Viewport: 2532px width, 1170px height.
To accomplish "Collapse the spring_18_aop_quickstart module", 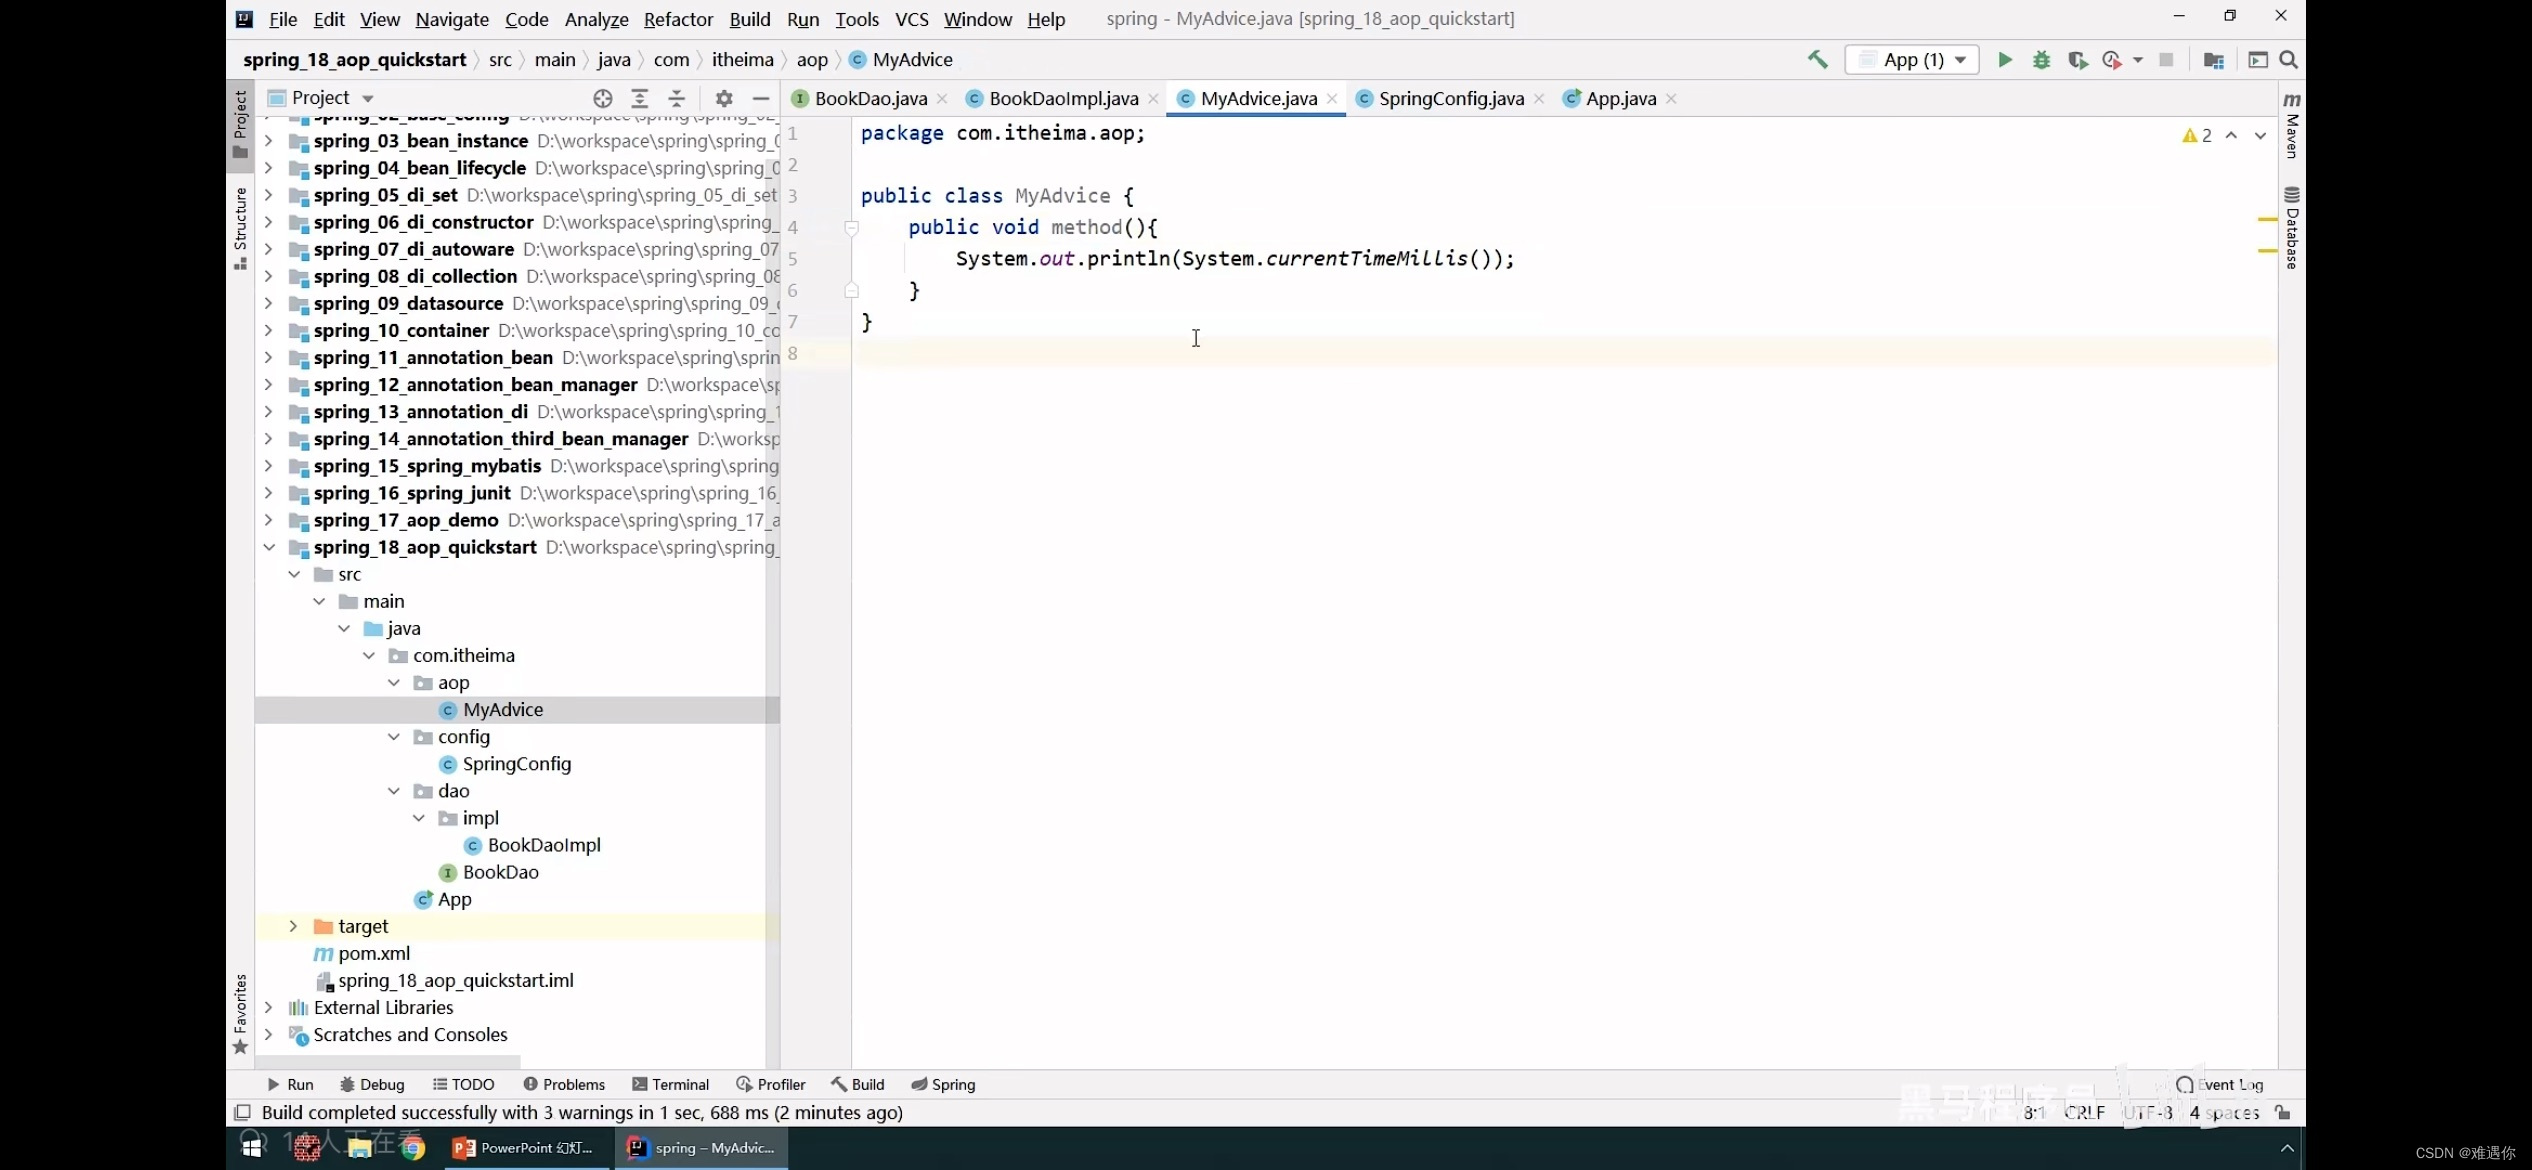I will (x=269, y=547).
